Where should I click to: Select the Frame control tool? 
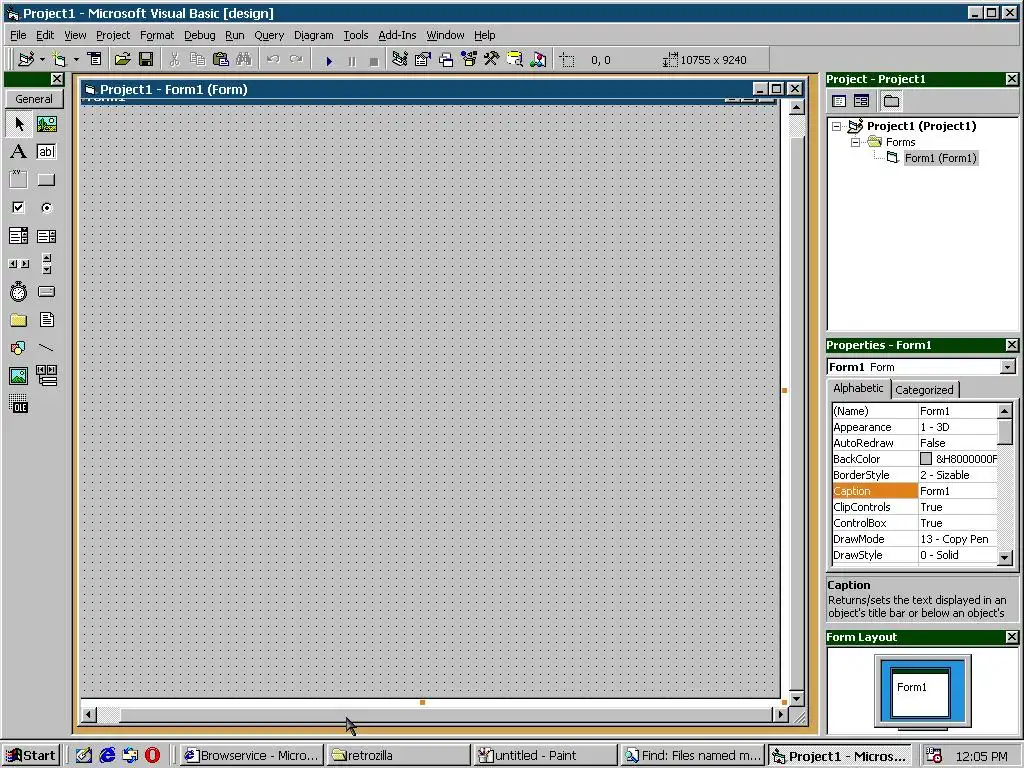click(x=19, y=180)
